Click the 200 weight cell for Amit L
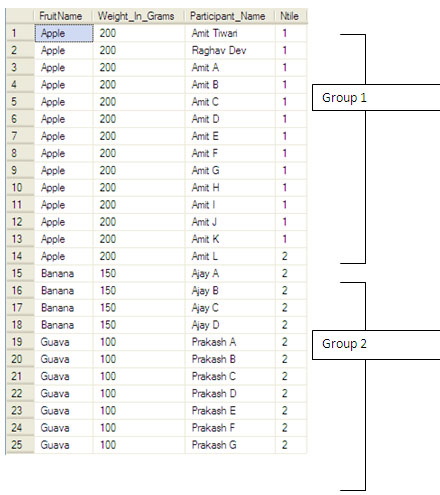 click(x=139, y=256)
